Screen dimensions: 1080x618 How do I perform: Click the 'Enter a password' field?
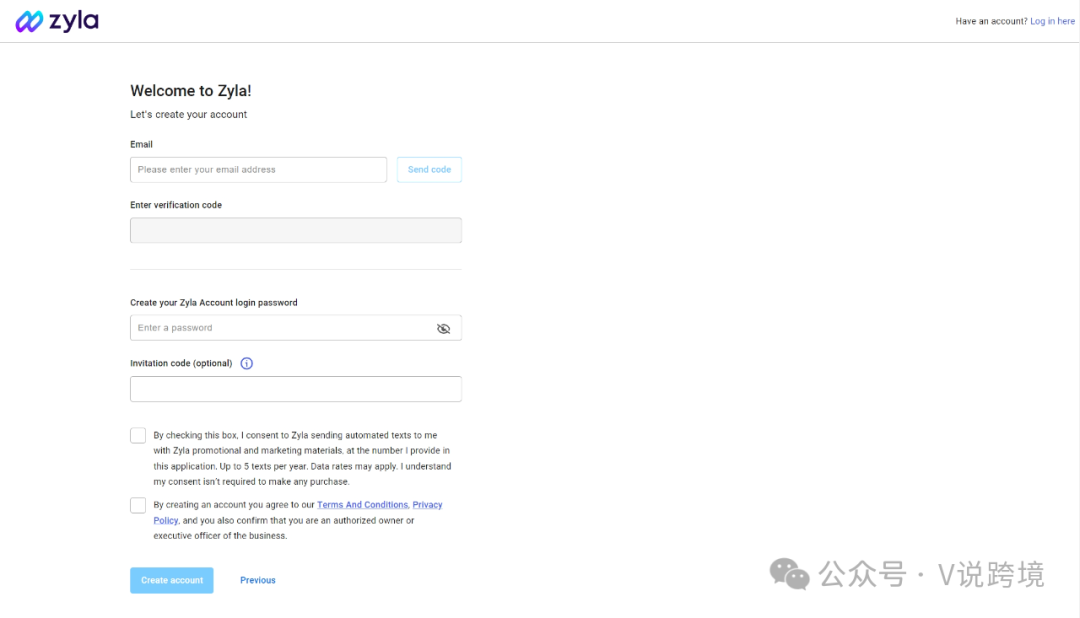pos(295,328)
